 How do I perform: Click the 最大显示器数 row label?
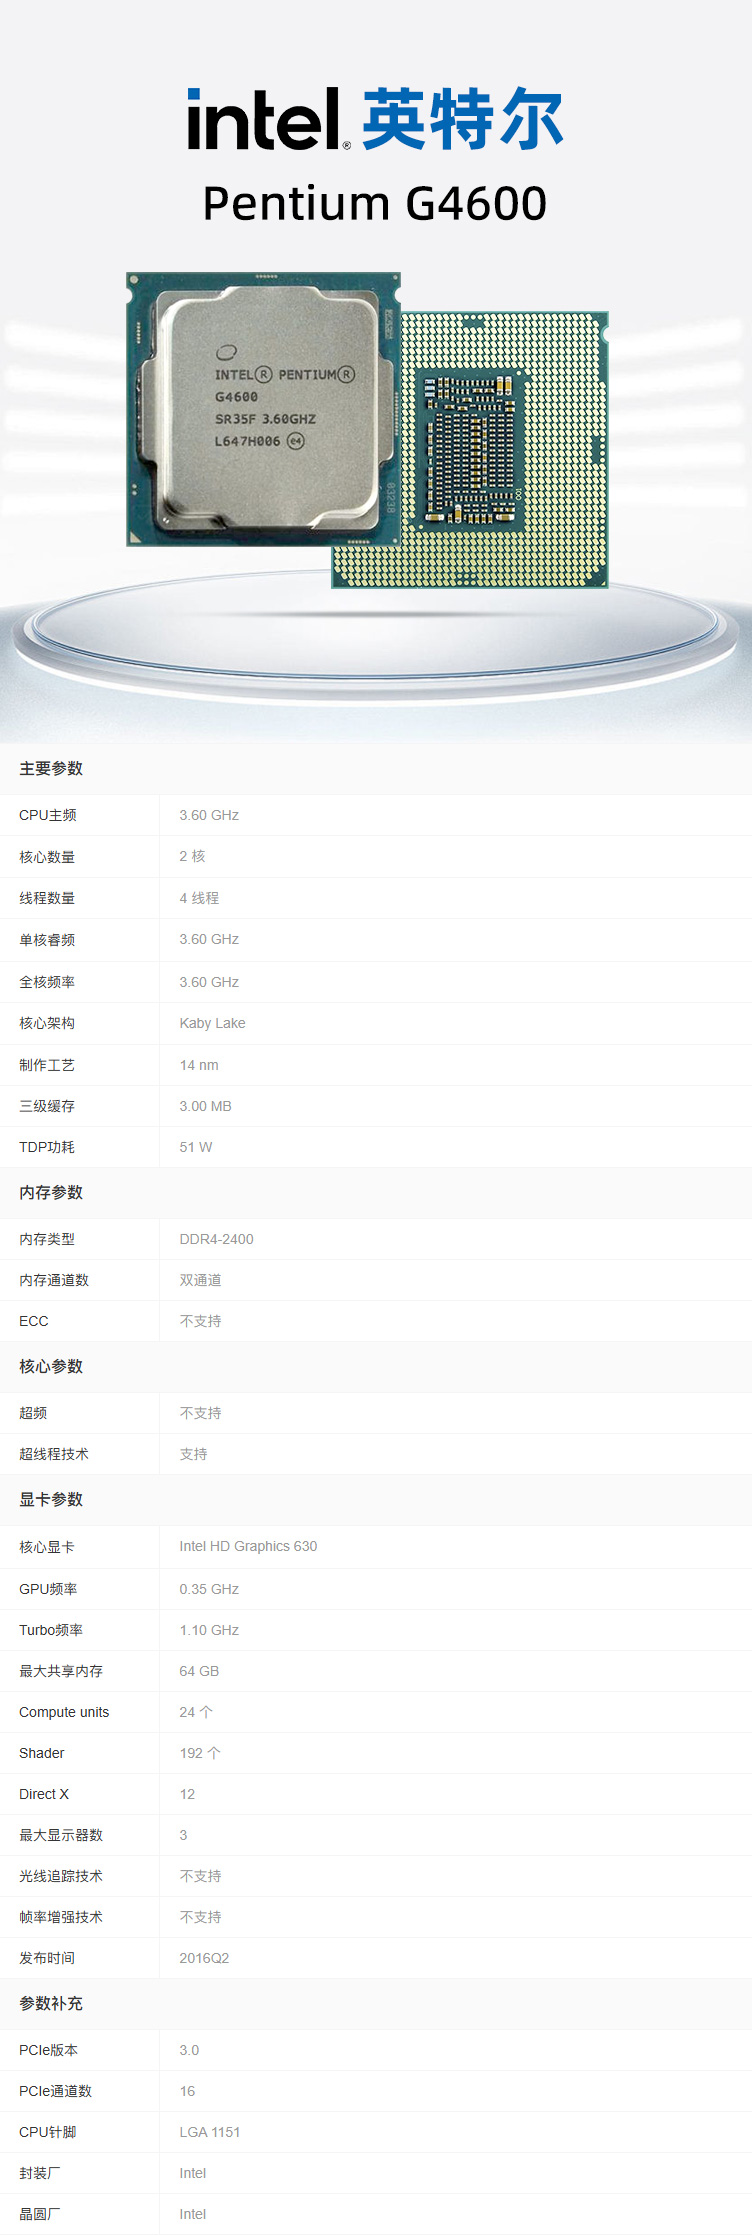pos(61,1835)
